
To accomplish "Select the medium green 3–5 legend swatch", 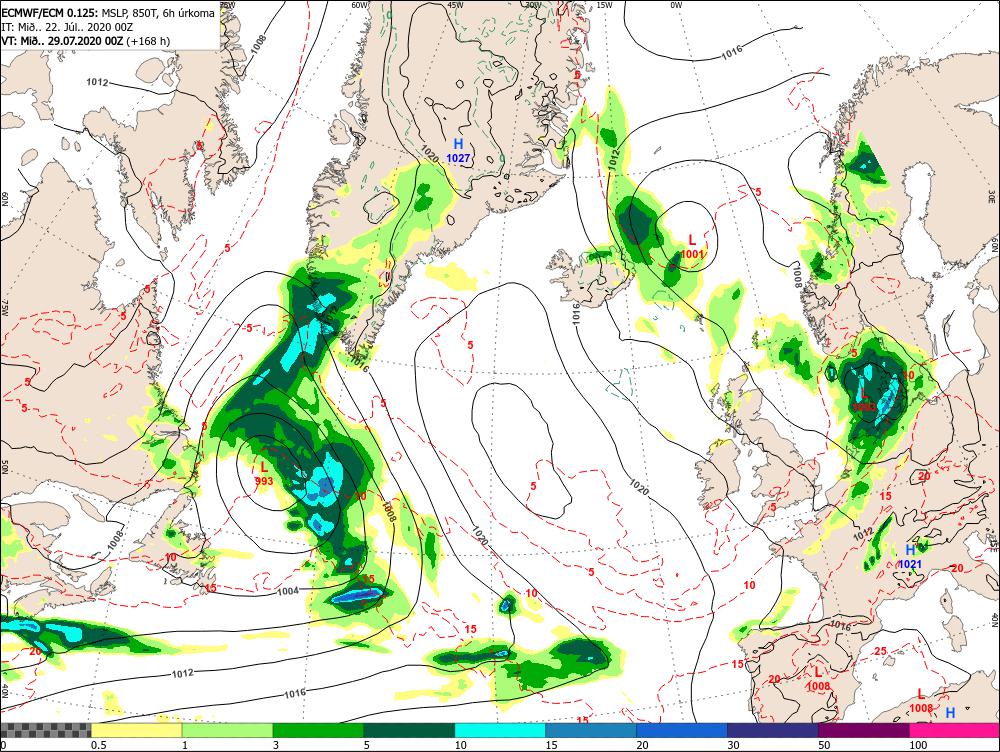I will (318, 730).
